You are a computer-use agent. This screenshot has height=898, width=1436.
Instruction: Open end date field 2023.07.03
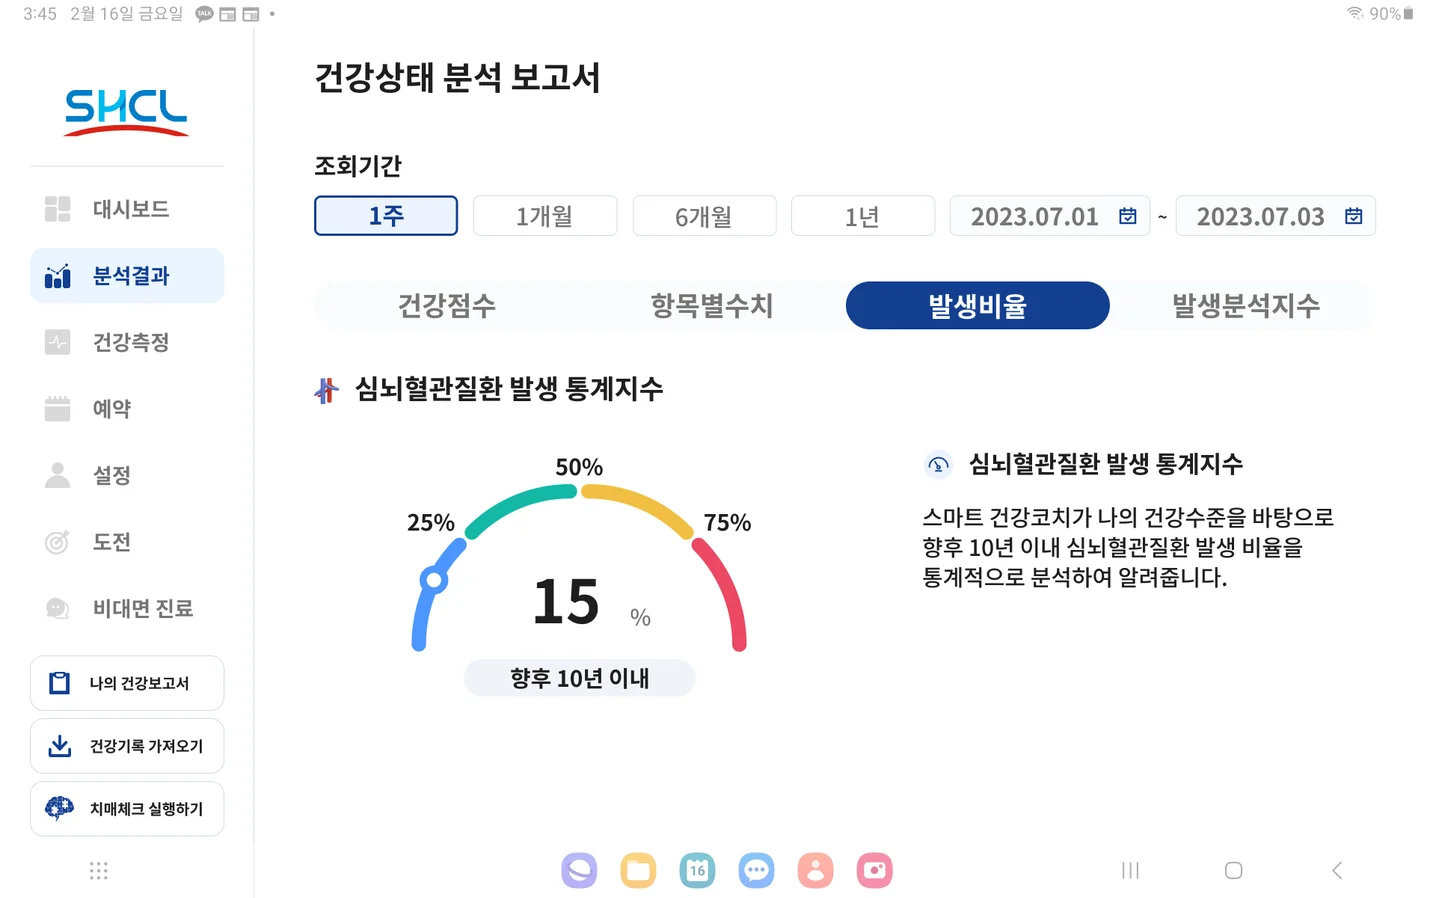[x=1276, y=216]
